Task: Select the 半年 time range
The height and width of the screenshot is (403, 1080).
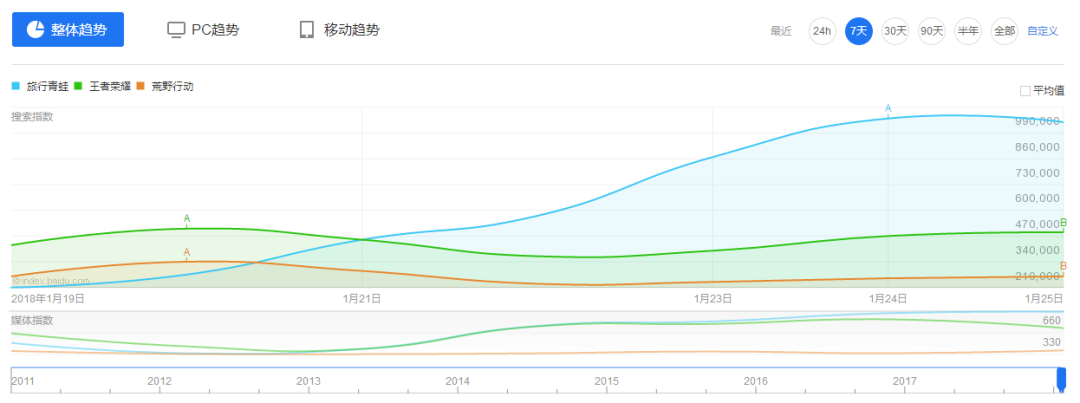Action: (968, 31)
